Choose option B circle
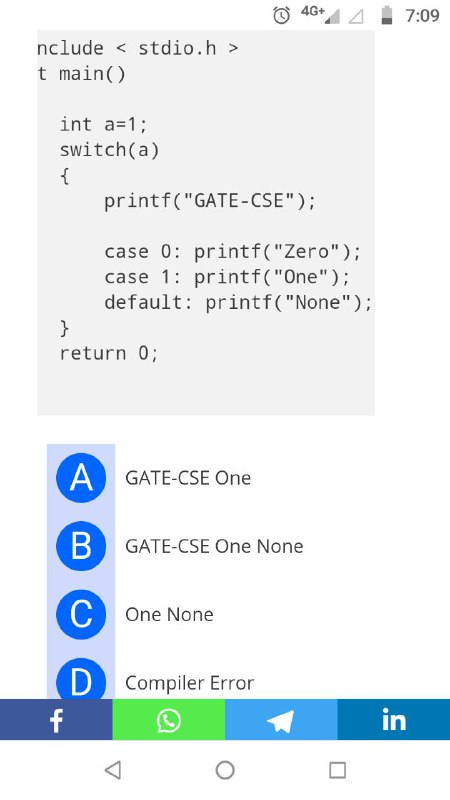This screenshot has height=800, width=450. (x=81, y=546)
